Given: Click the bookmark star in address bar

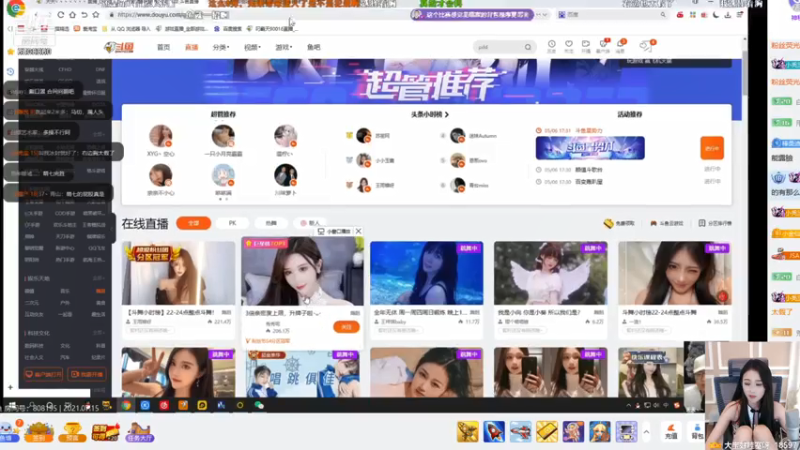Looking at the screenshot, I should click(96, 15).
